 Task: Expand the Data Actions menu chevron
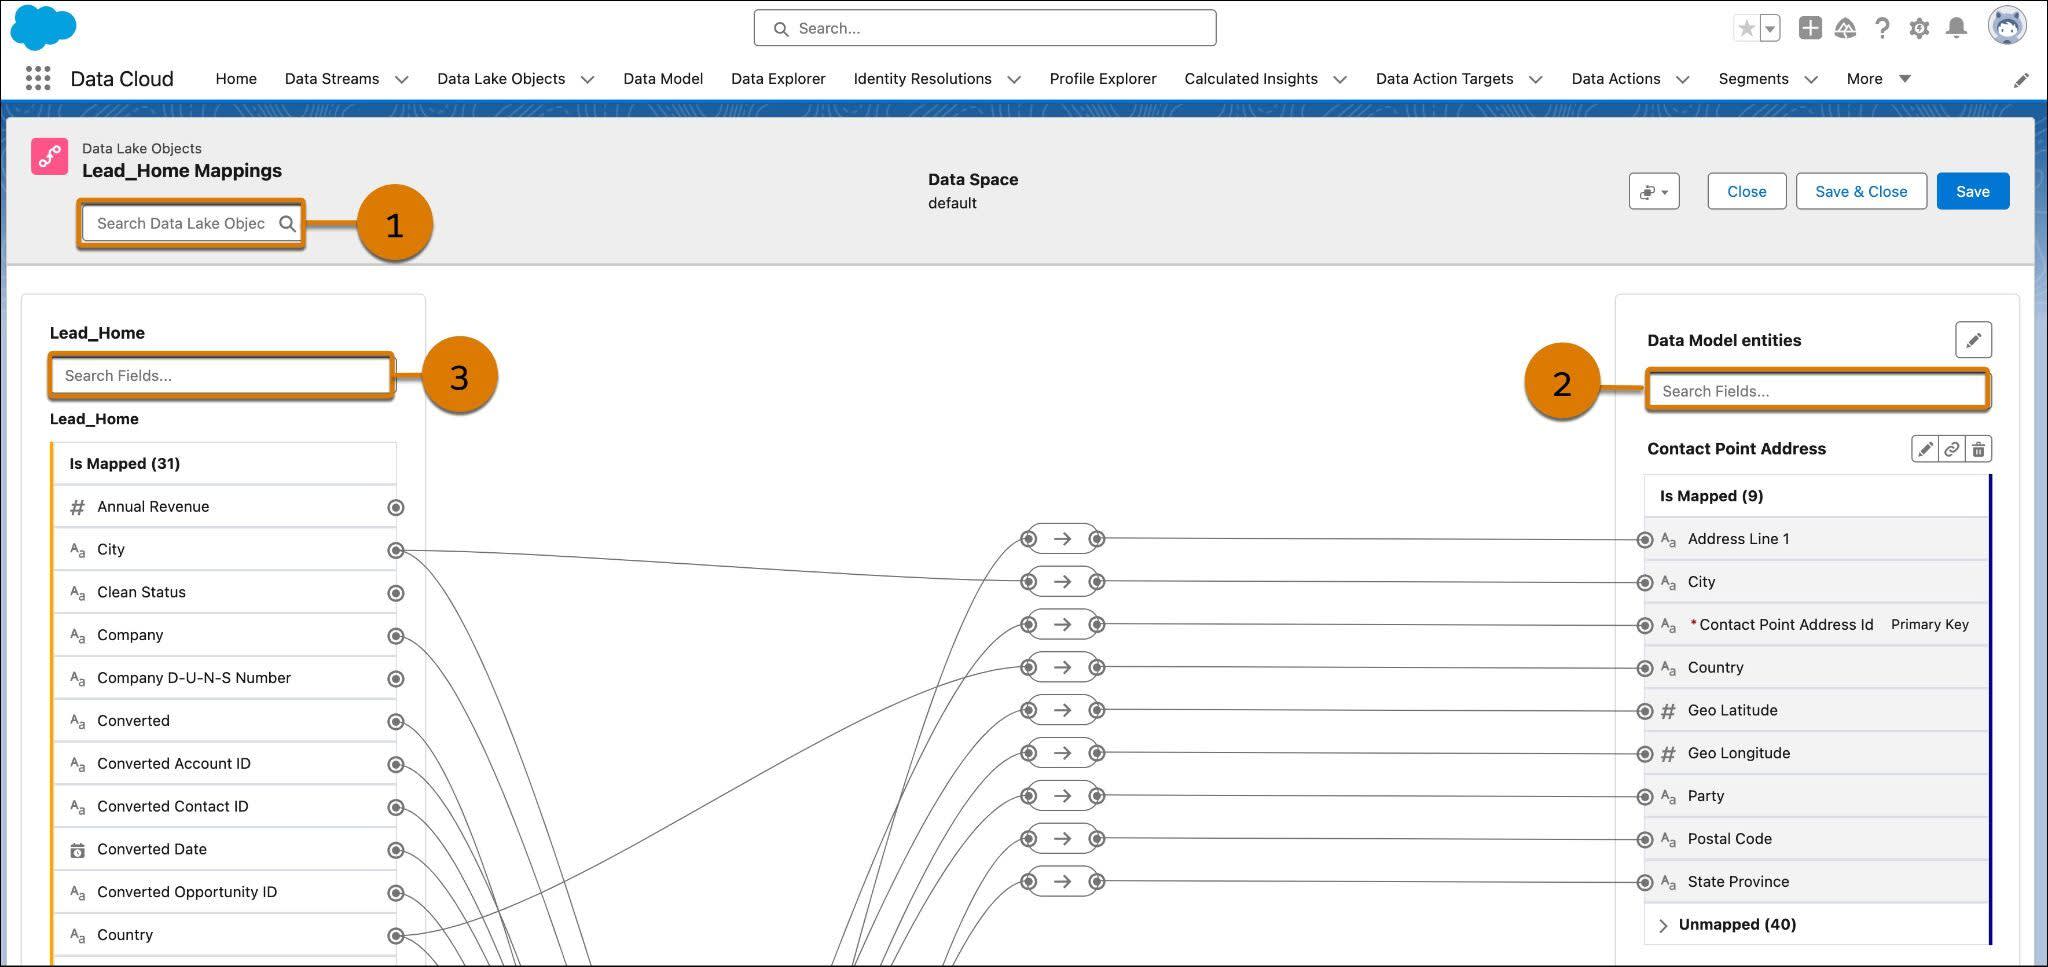tap(1682, 79)
